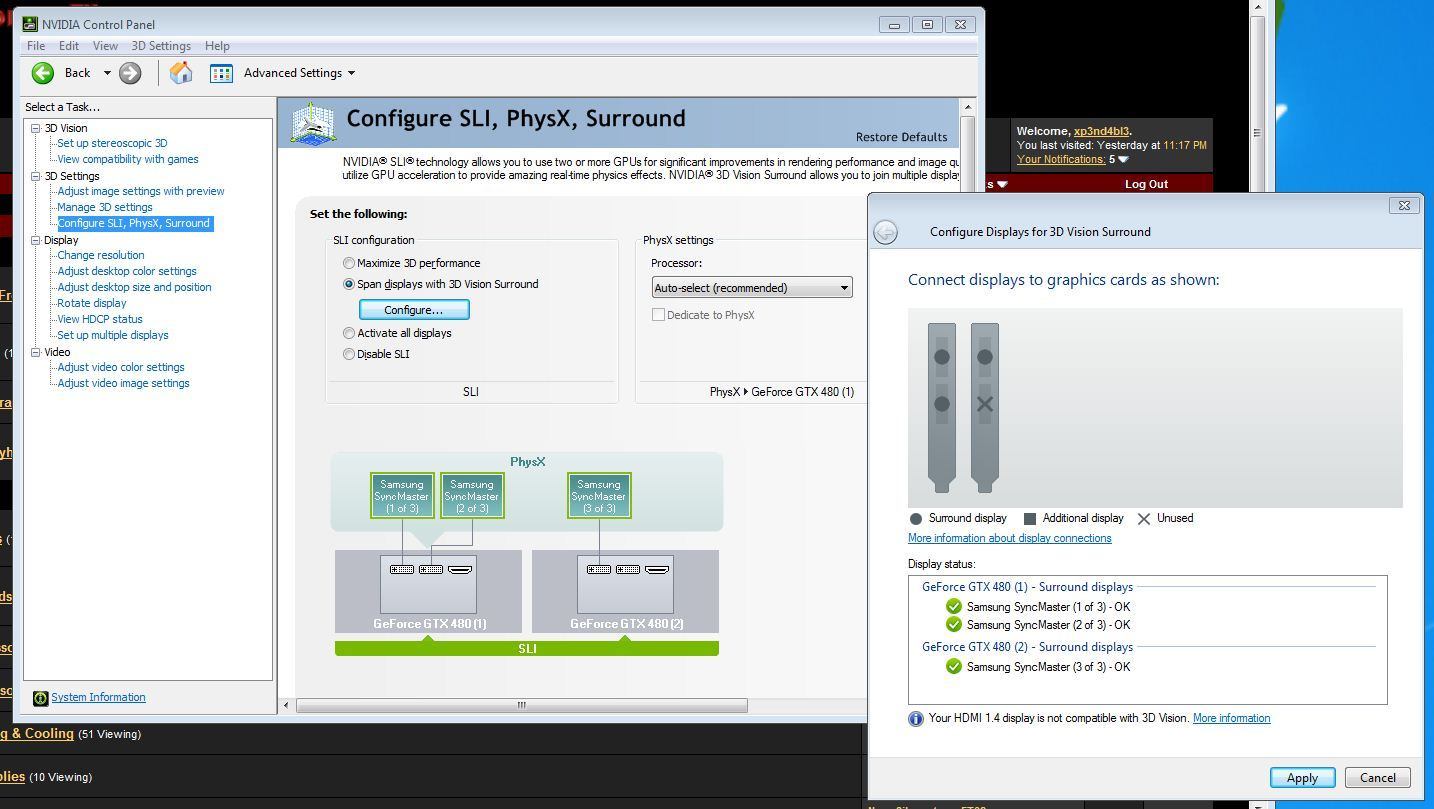Select Adjust image settings with preview
Screen dimensions: 1434x809
141,191
